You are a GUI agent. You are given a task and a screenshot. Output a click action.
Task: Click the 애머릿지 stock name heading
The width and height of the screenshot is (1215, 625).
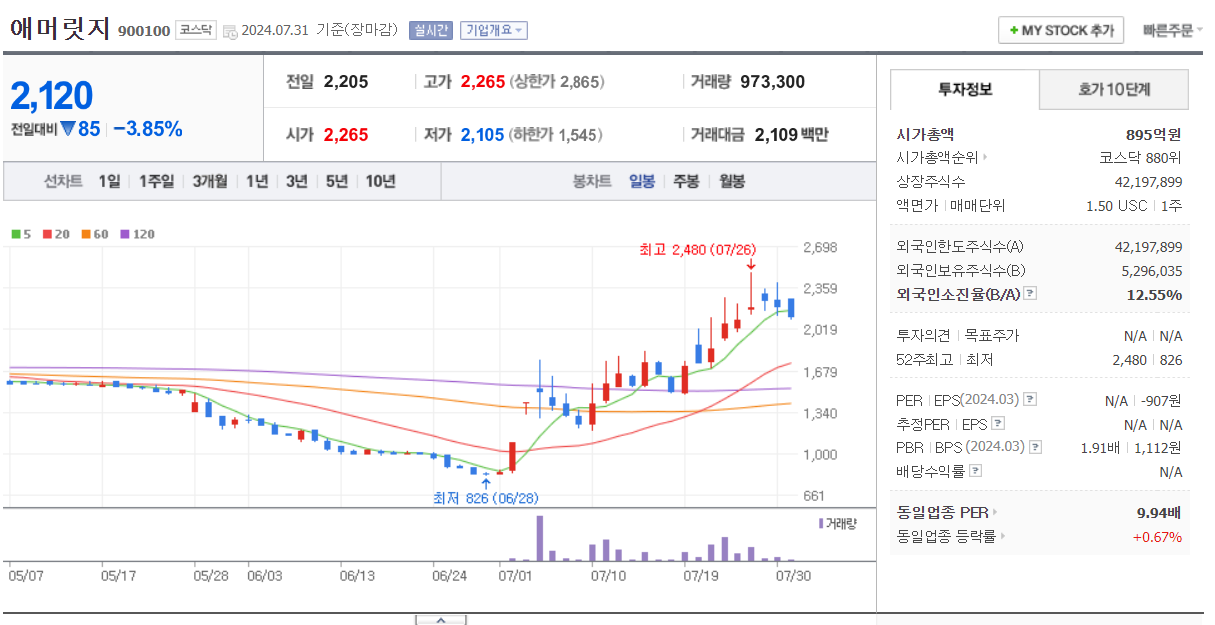pyautogui.click(x=60, y=28)
